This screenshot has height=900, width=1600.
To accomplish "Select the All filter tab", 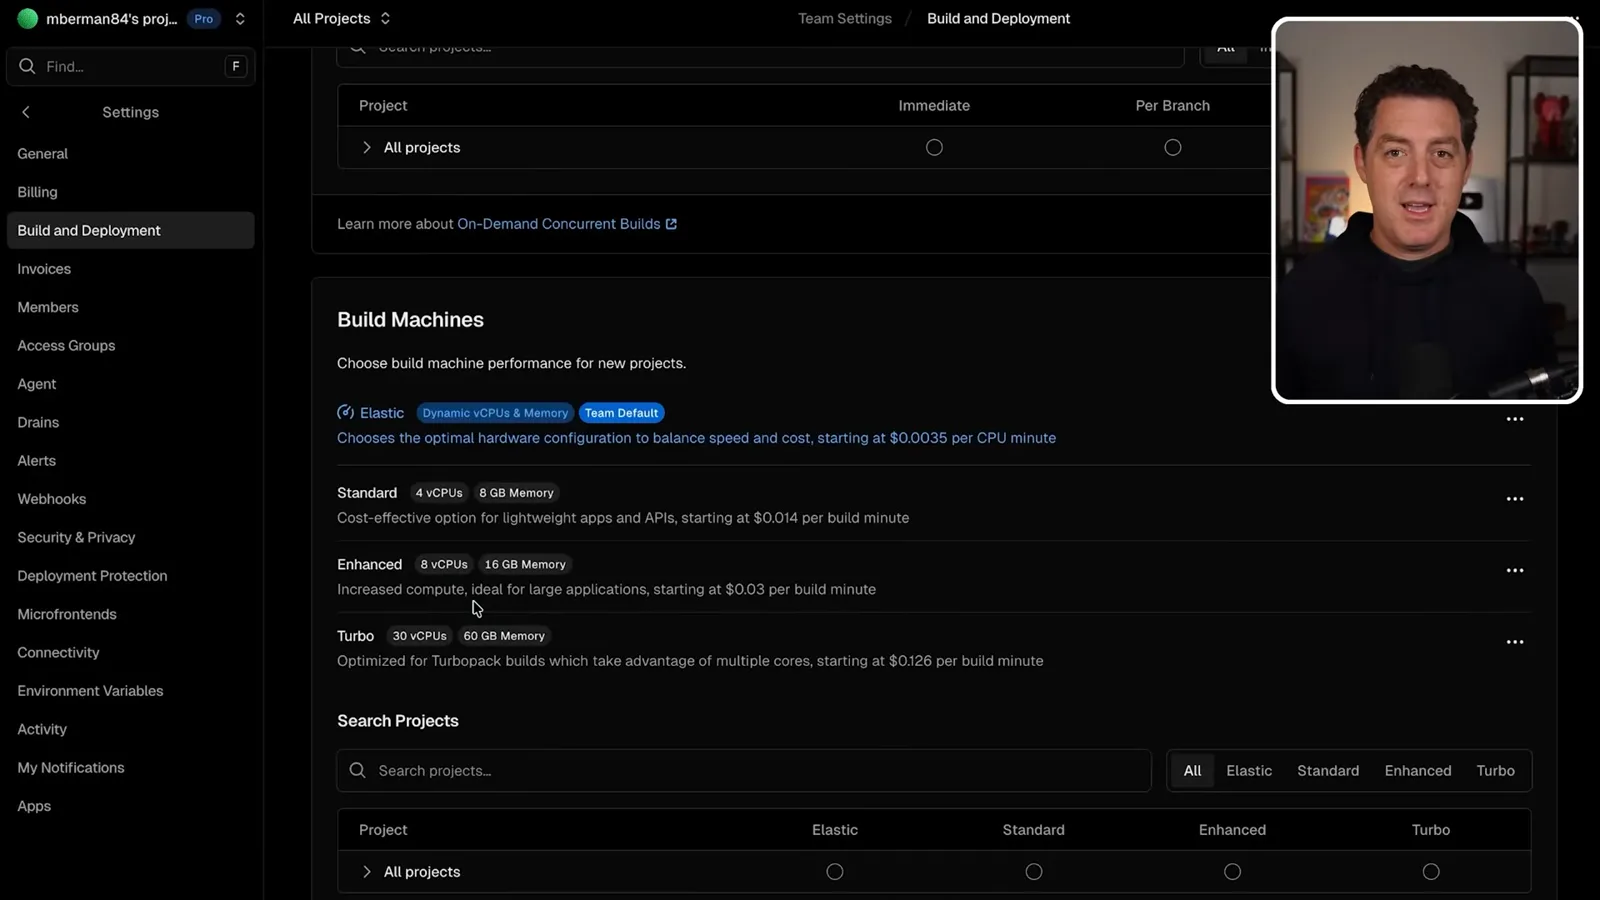I will pyautogui.click(x=1192, y=771).
